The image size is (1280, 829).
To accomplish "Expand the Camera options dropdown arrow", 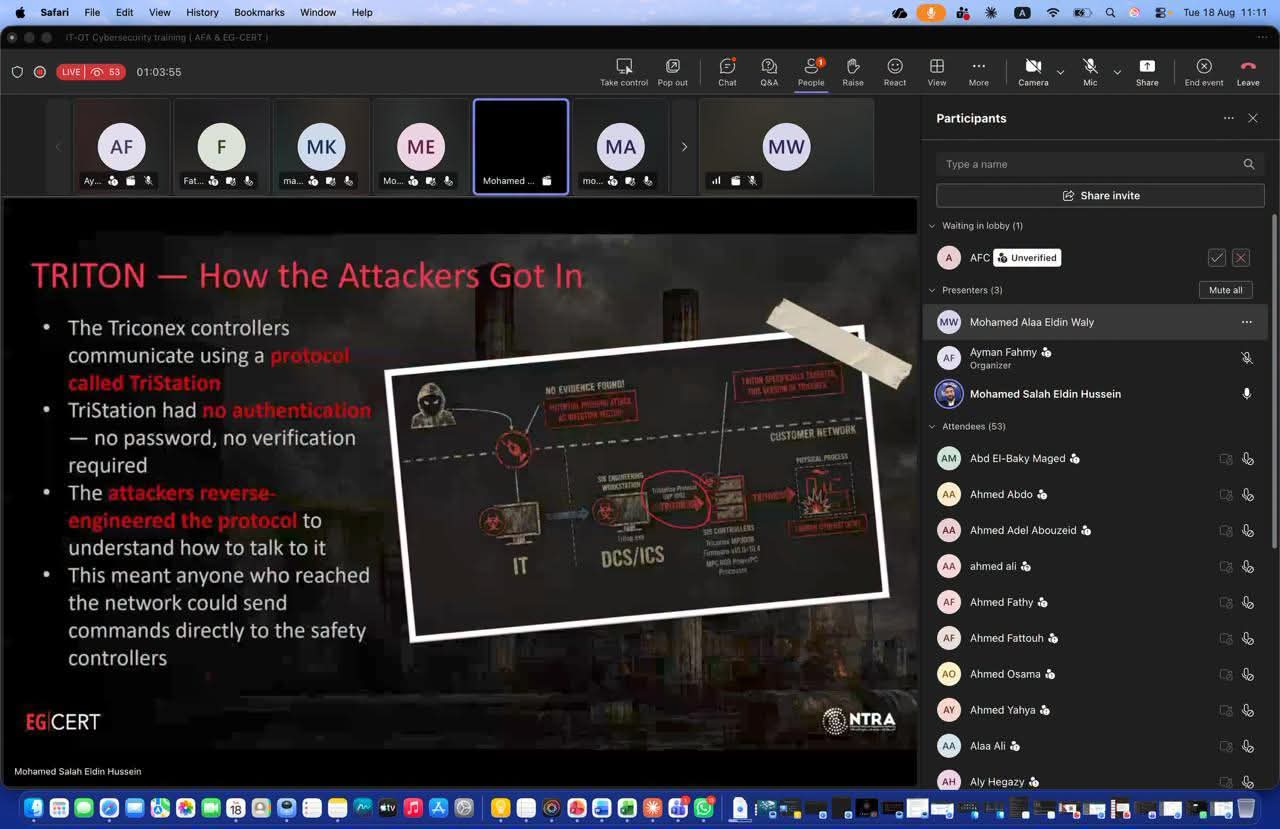I will pyautogui.click(x=1060, y=72).
